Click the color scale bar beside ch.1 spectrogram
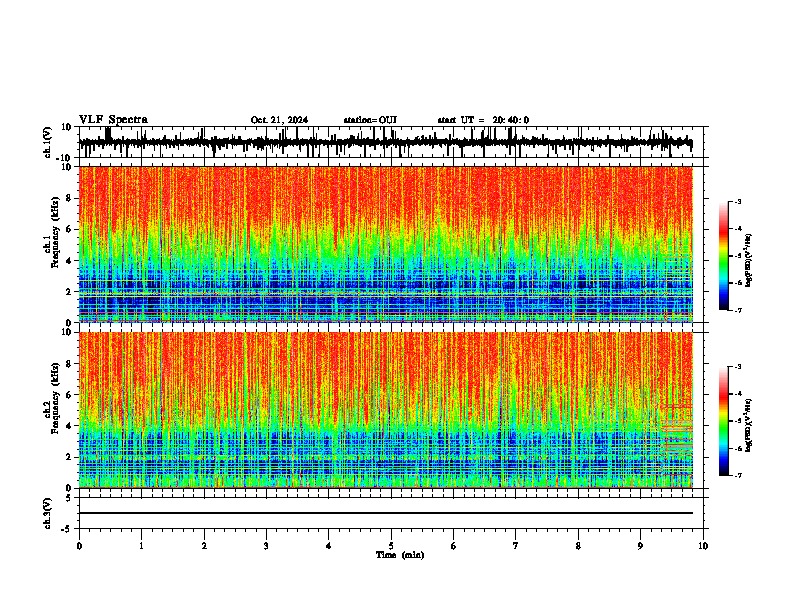The height and width of the screenshot is (612, 792). [724, 256]
